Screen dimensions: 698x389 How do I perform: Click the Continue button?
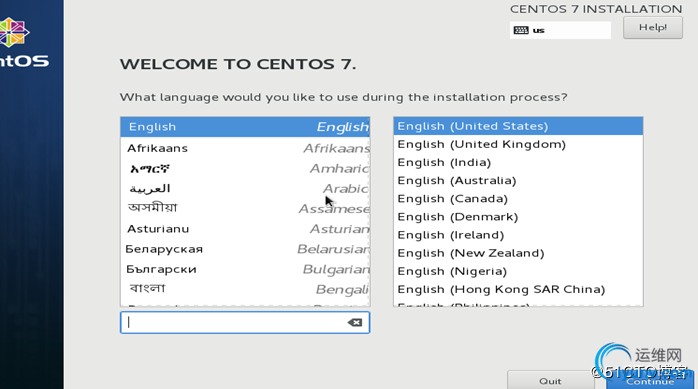point(650,381)
